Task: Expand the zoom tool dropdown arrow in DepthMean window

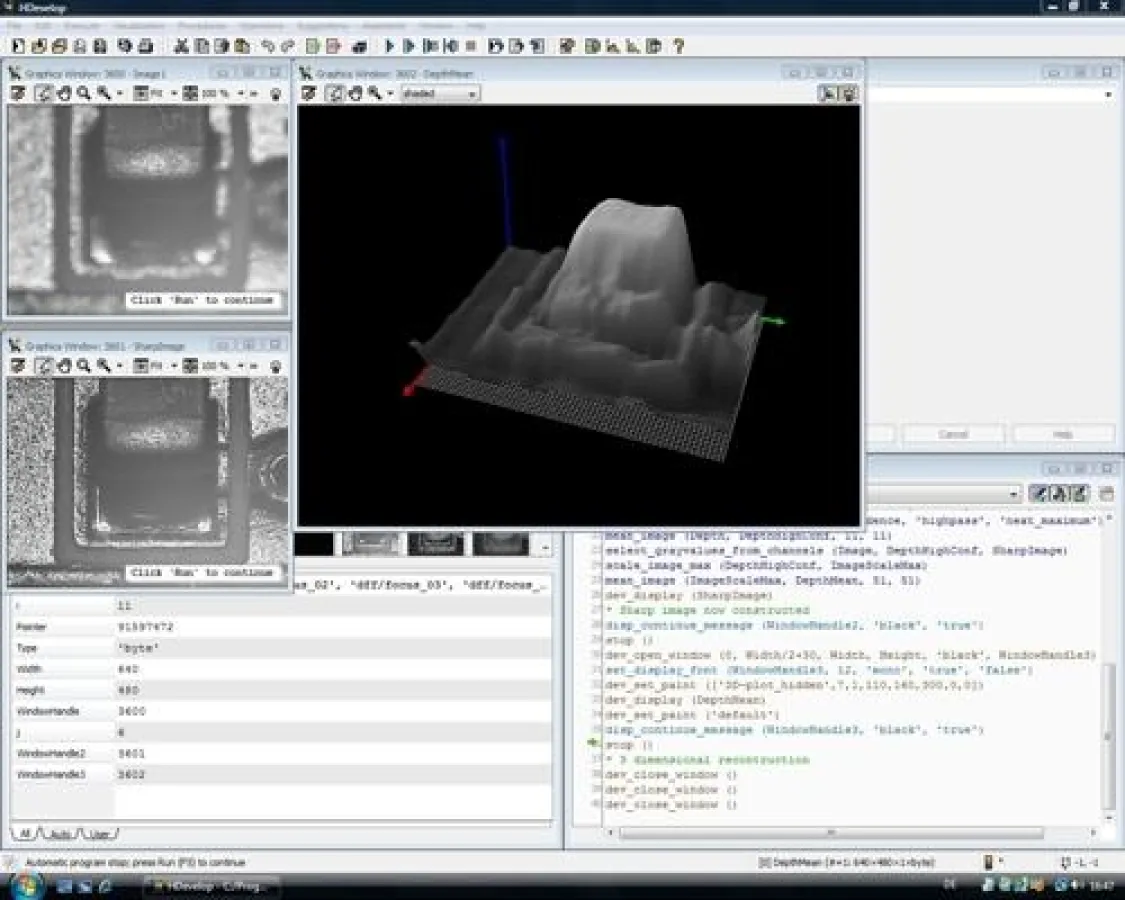Action: pos(390,92)
